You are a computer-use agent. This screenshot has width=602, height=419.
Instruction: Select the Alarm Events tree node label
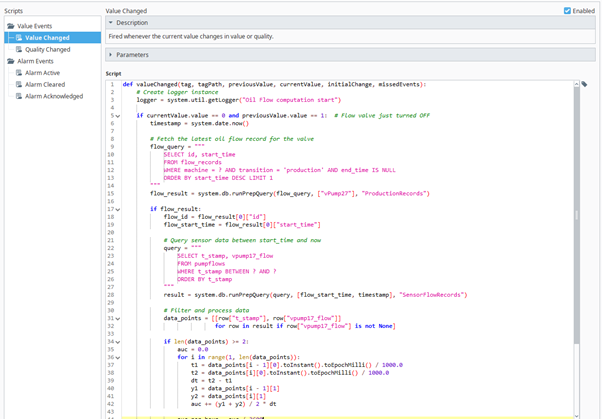coord(35,61)
